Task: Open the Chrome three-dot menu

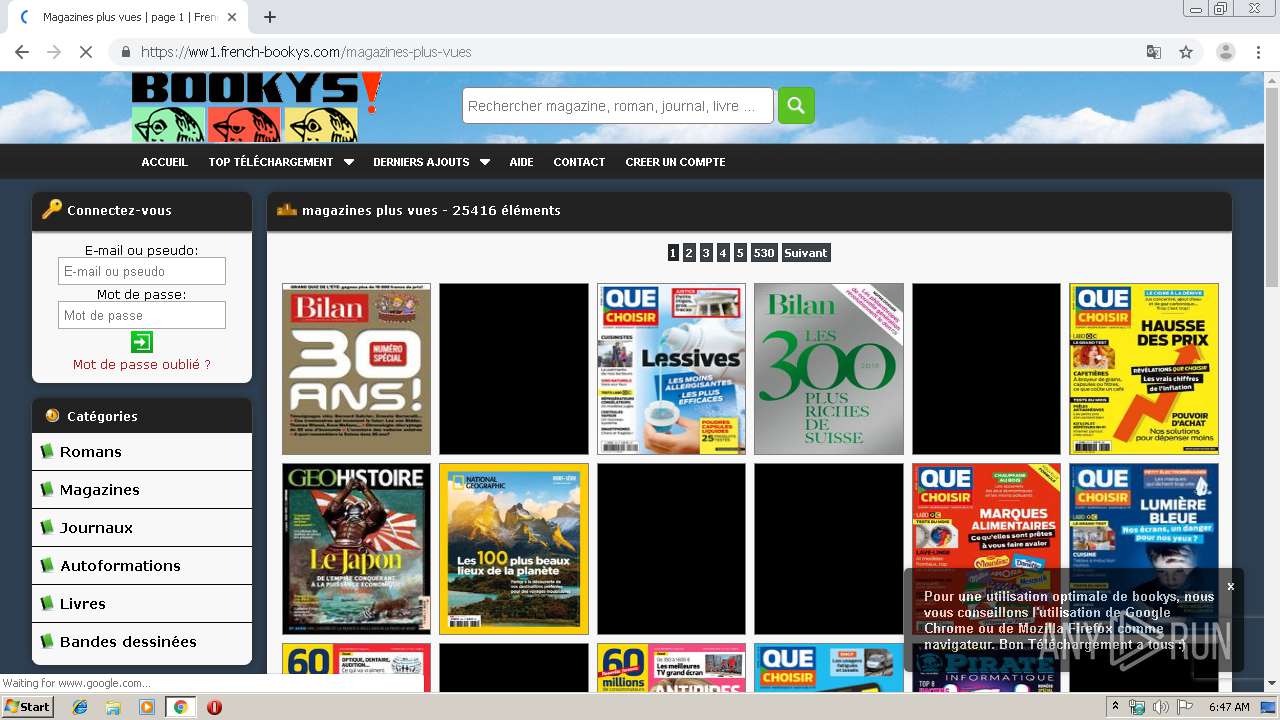Action: click(1259, 52)
